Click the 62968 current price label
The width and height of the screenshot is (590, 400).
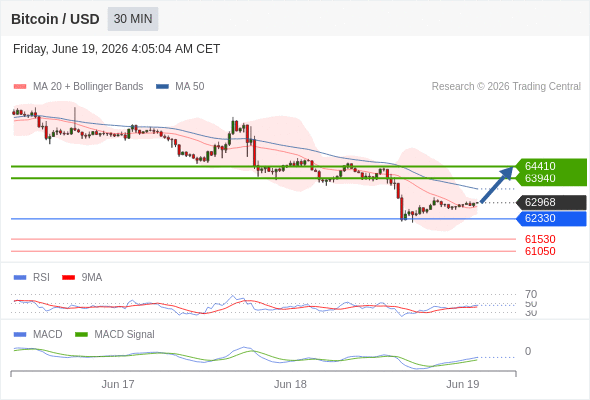[551, 202]
